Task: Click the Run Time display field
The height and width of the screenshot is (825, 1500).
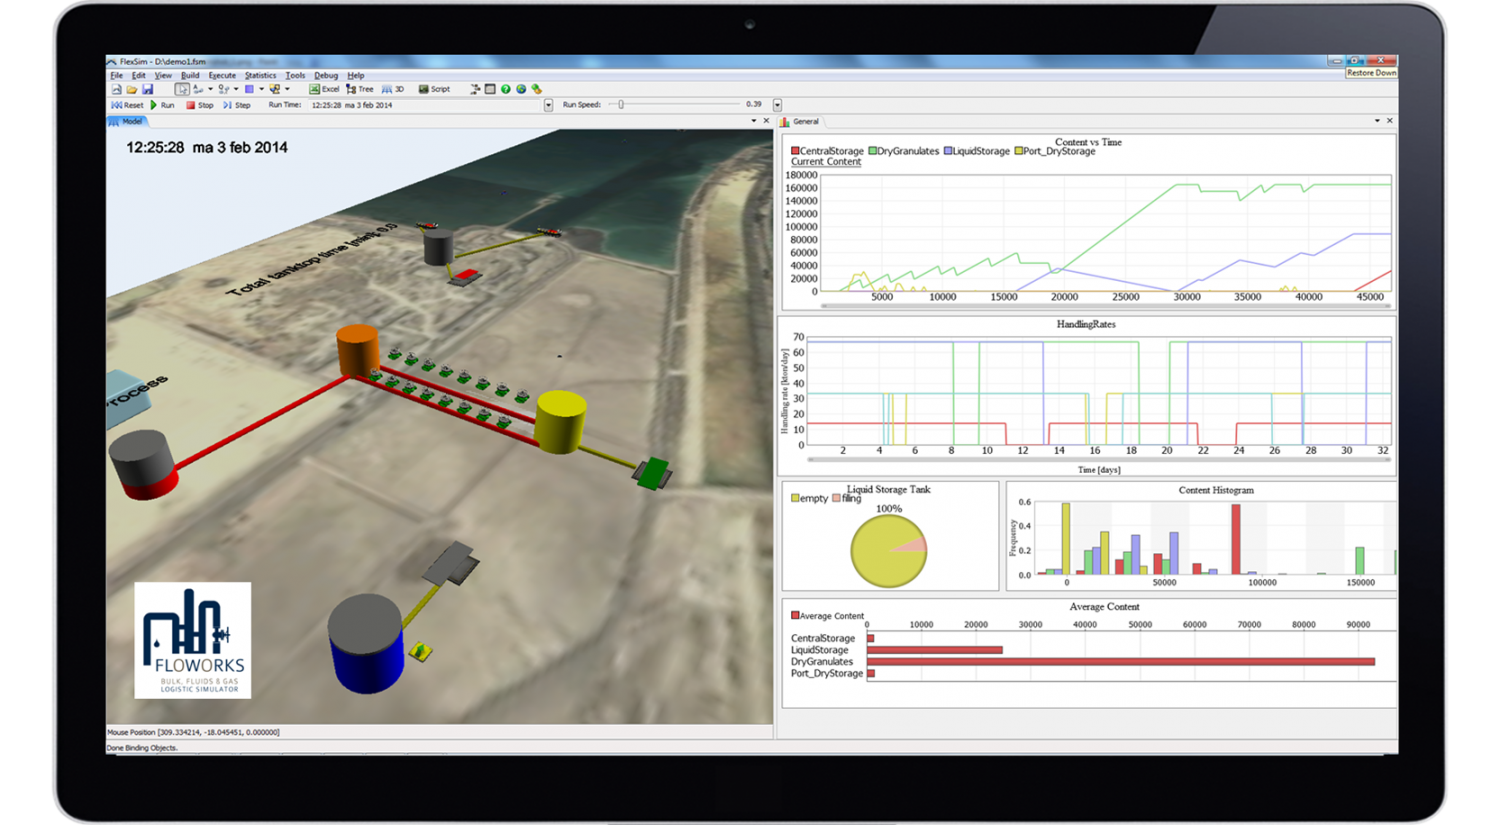Action: point(353,104)
